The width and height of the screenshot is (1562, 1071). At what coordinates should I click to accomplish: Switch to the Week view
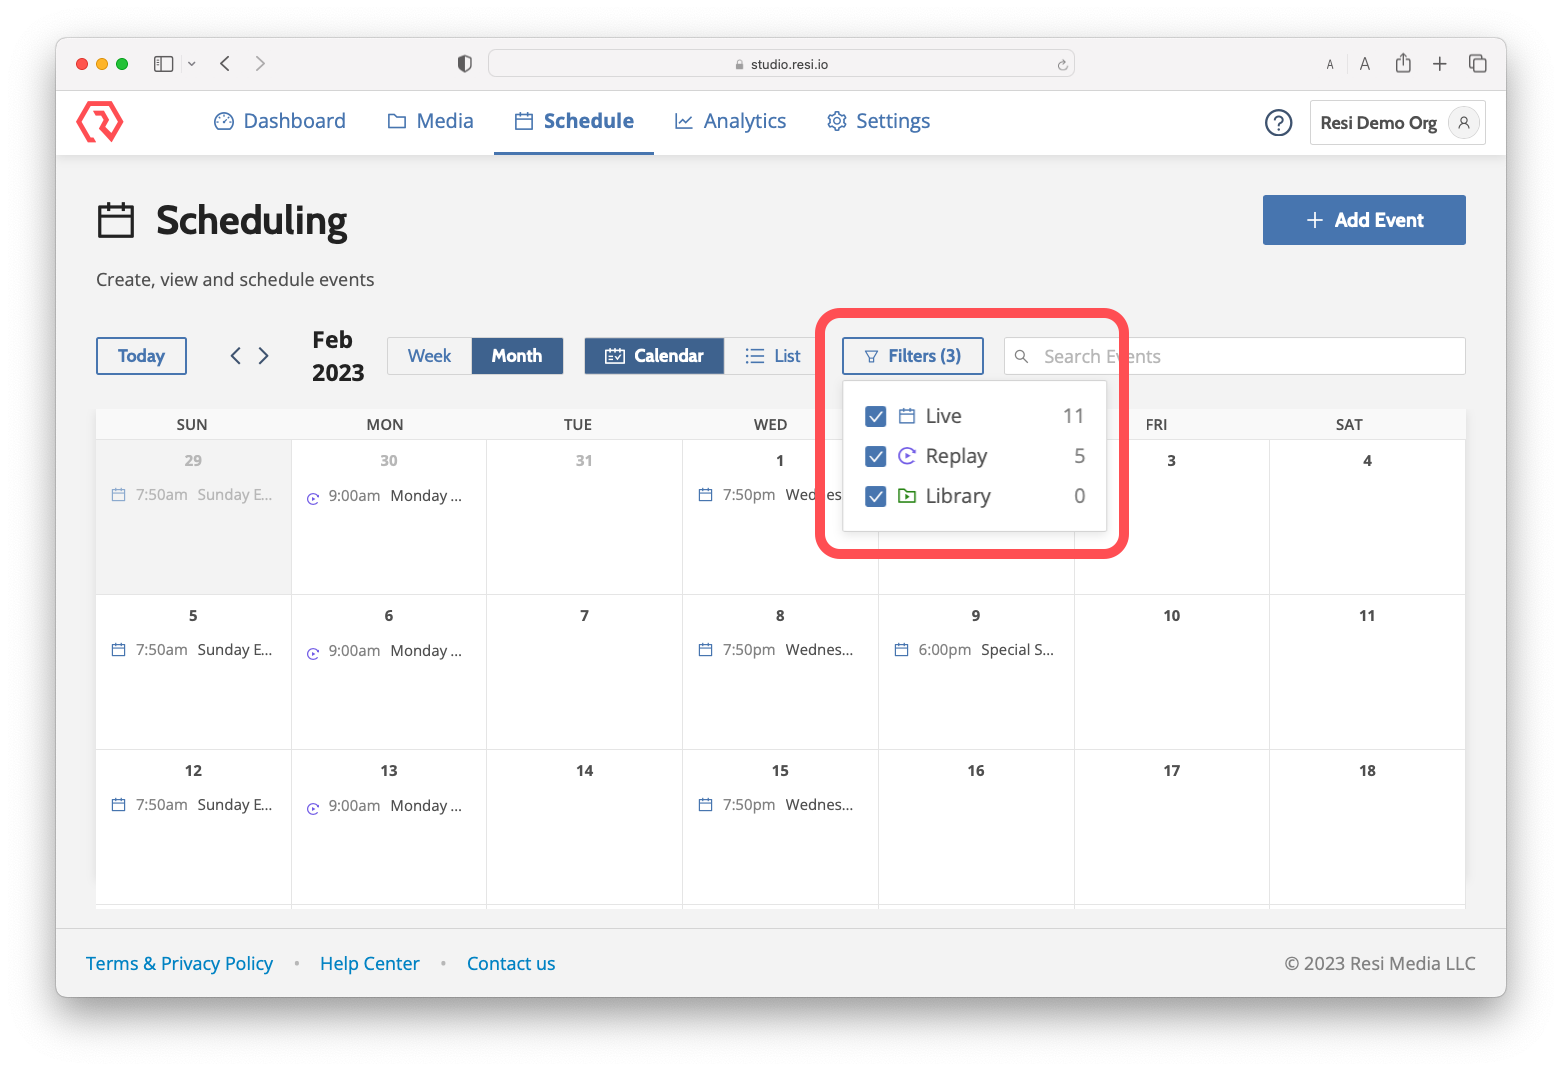point(429,356)
